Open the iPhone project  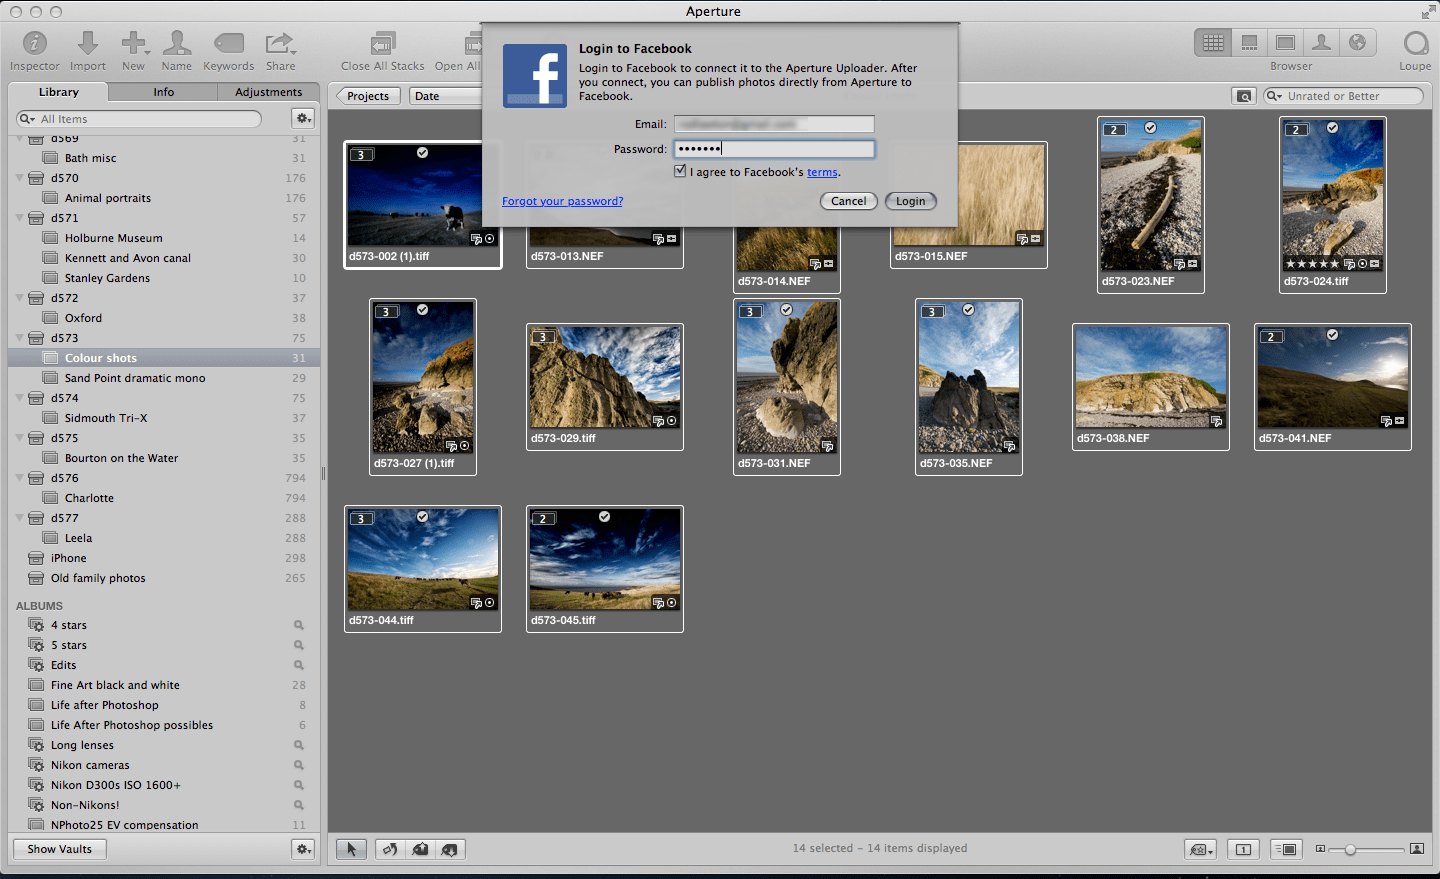tap(164, 558)
